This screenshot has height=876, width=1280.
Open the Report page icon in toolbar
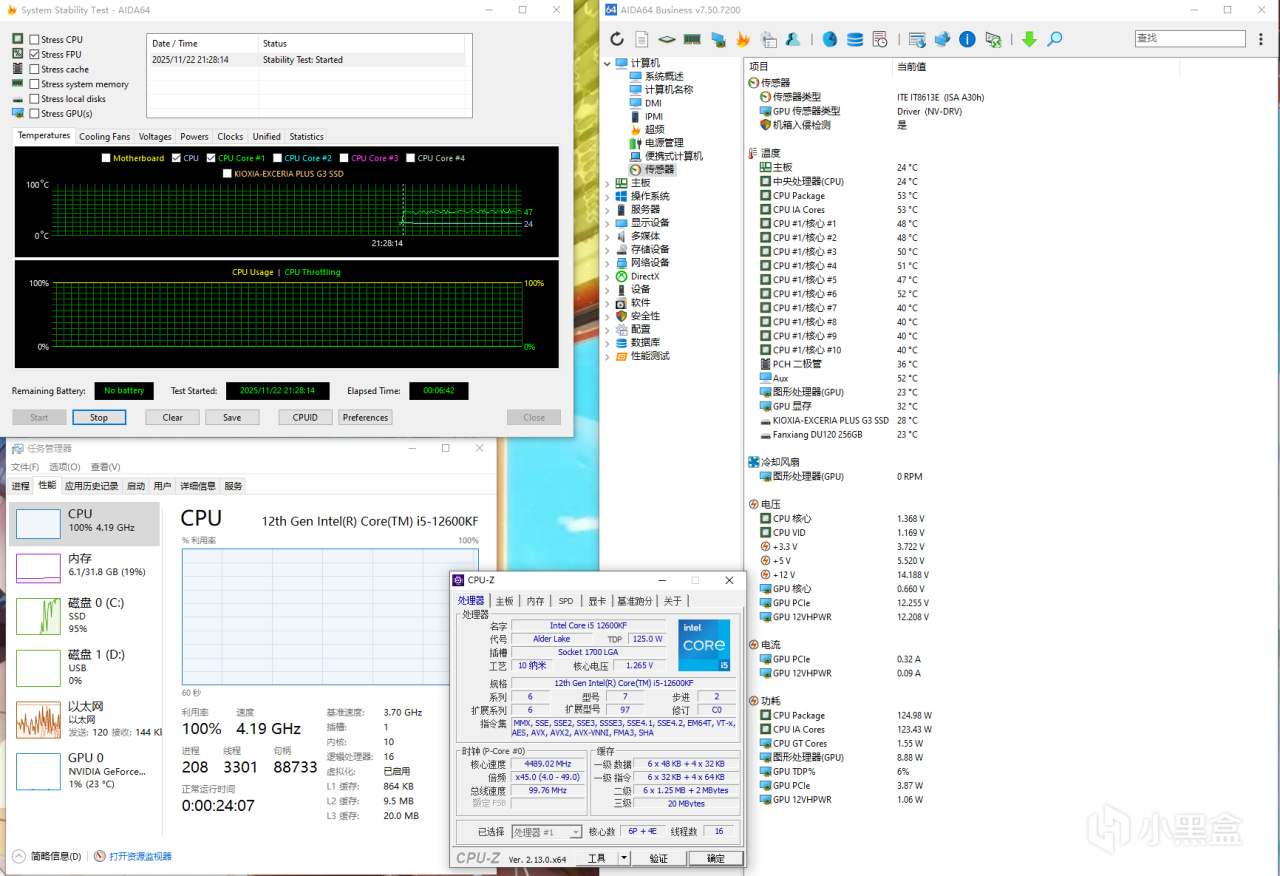[642, 39]
